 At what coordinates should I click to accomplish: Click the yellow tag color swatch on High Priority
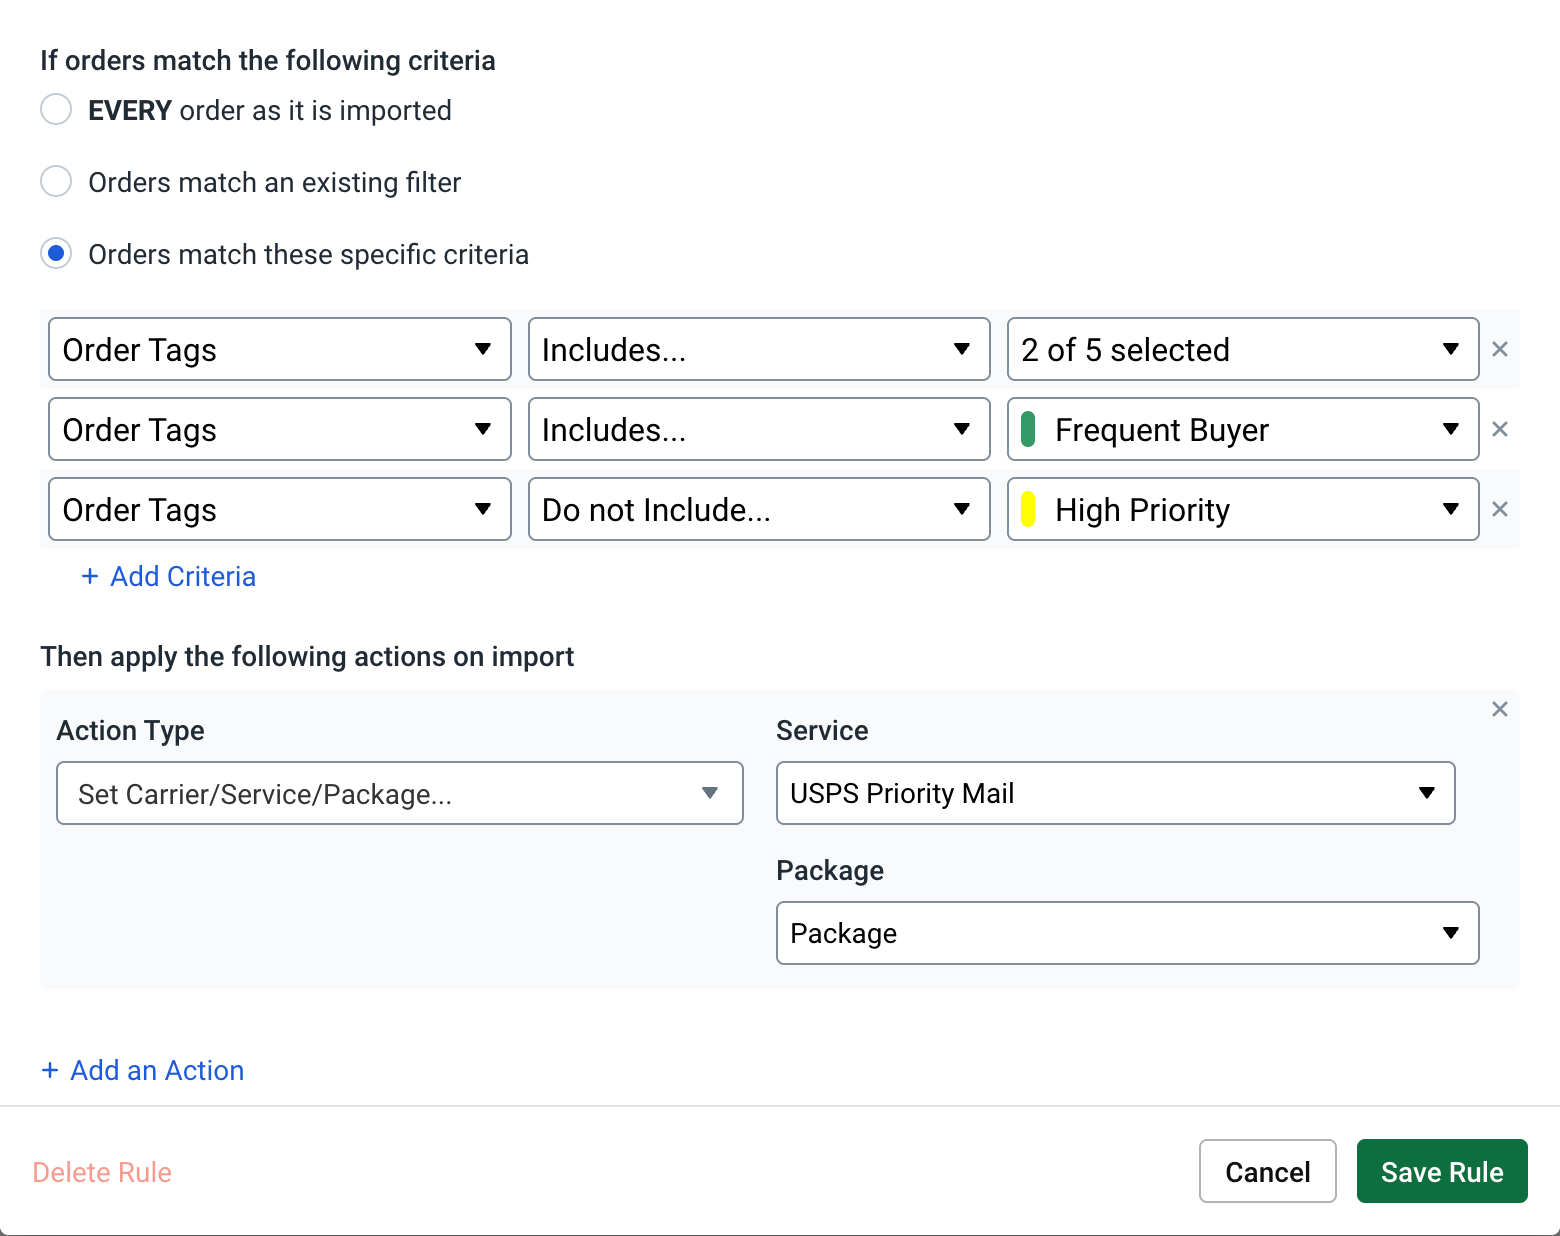[x=1029, y=509]
